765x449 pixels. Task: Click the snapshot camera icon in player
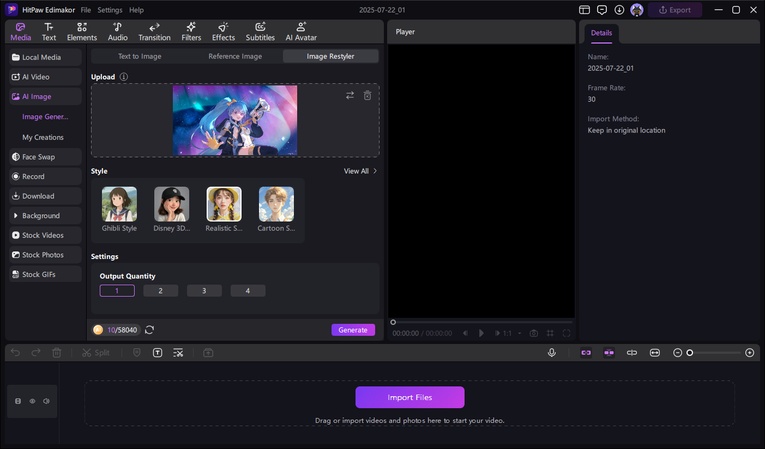(534, 333)
